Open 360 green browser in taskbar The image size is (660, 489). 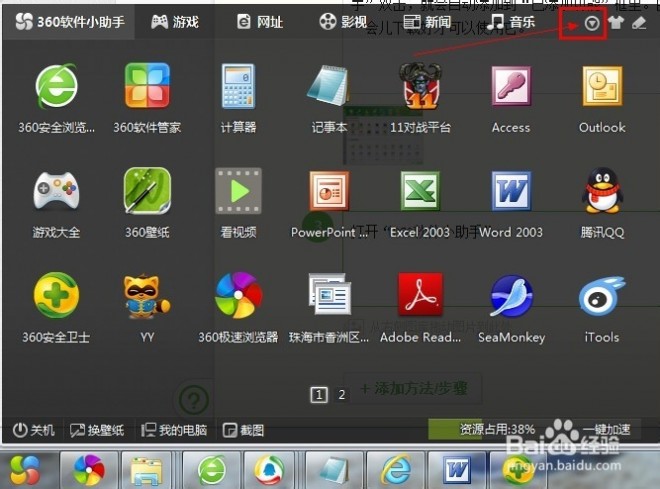click(x=212, y=469)
